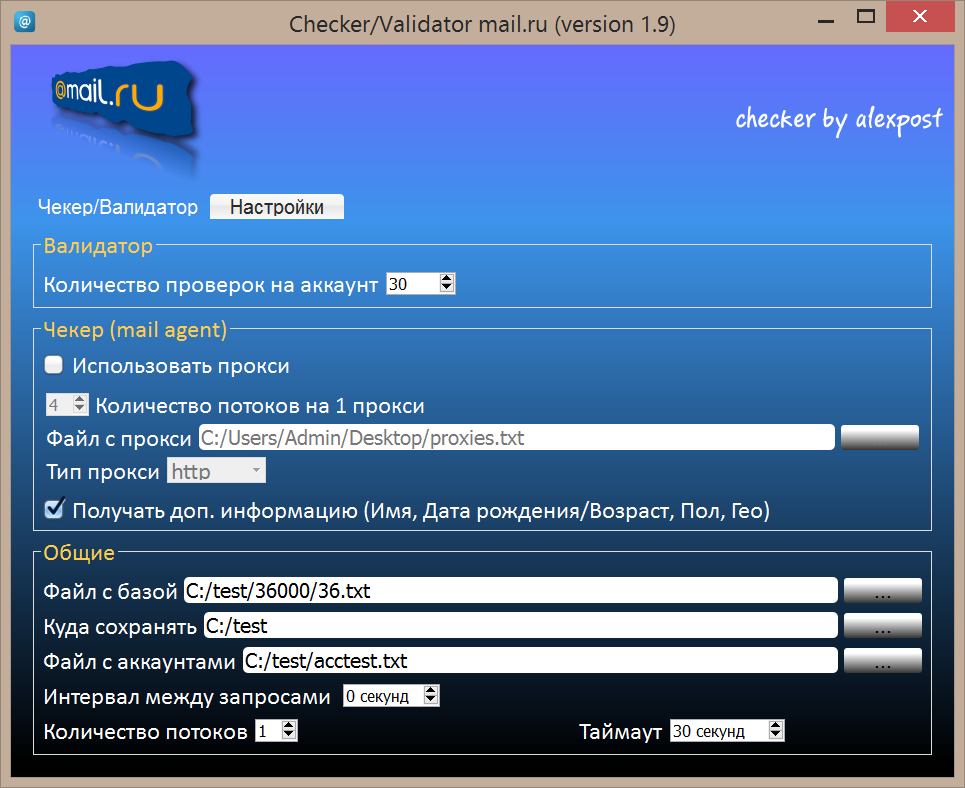Browse for the Куда сохранять folder
965x788 pixels.
tap(882, 626)
